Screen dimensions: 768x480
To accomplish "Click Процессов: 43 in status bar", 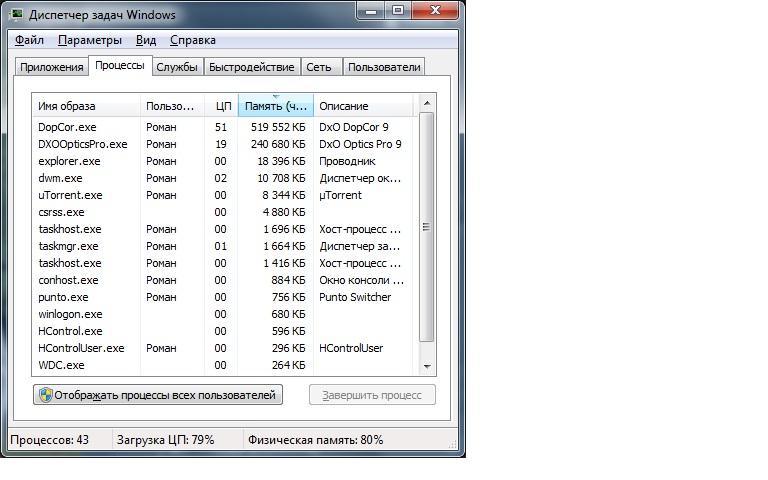I will [x=49, y=440].
